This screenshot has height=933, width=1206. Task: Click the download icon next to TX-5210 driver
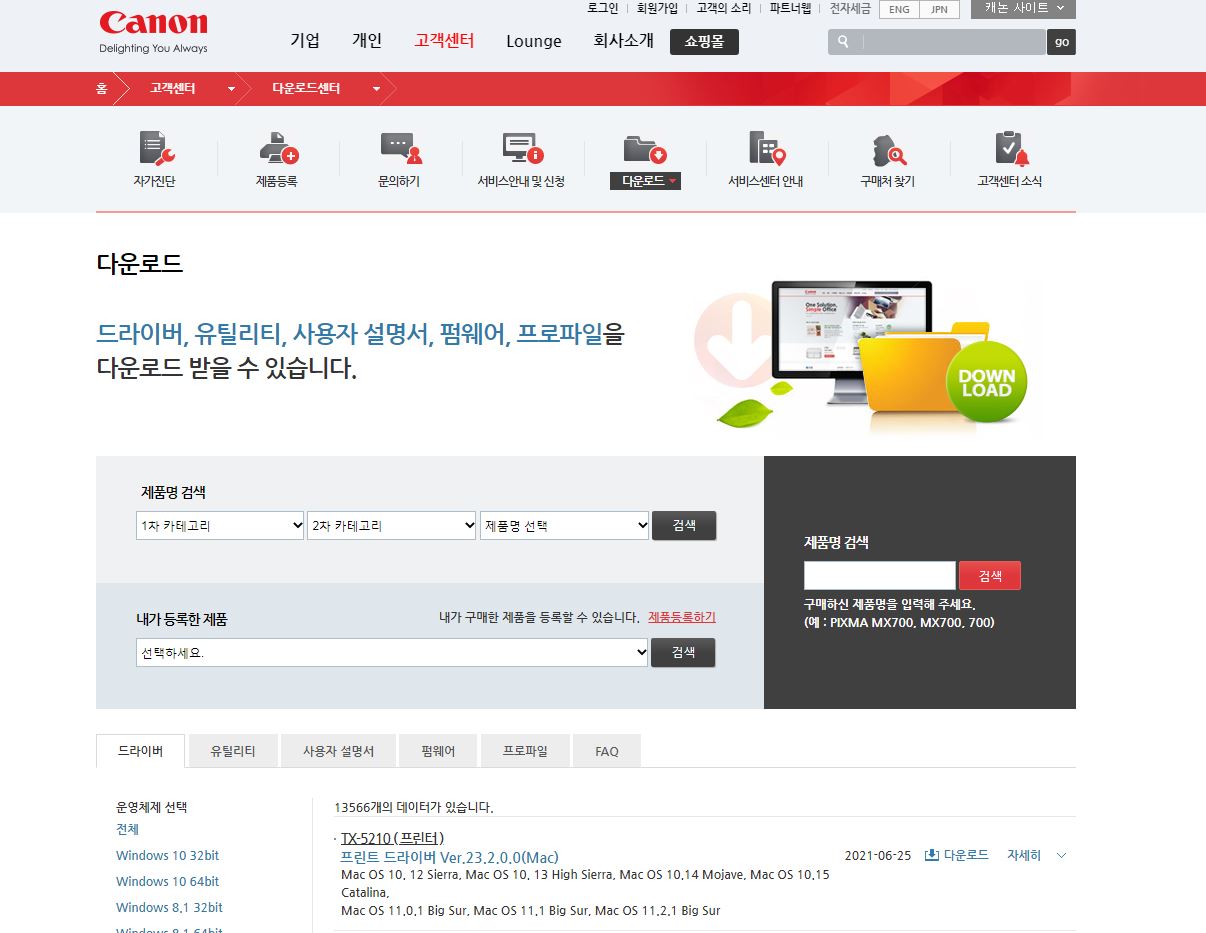931,855
